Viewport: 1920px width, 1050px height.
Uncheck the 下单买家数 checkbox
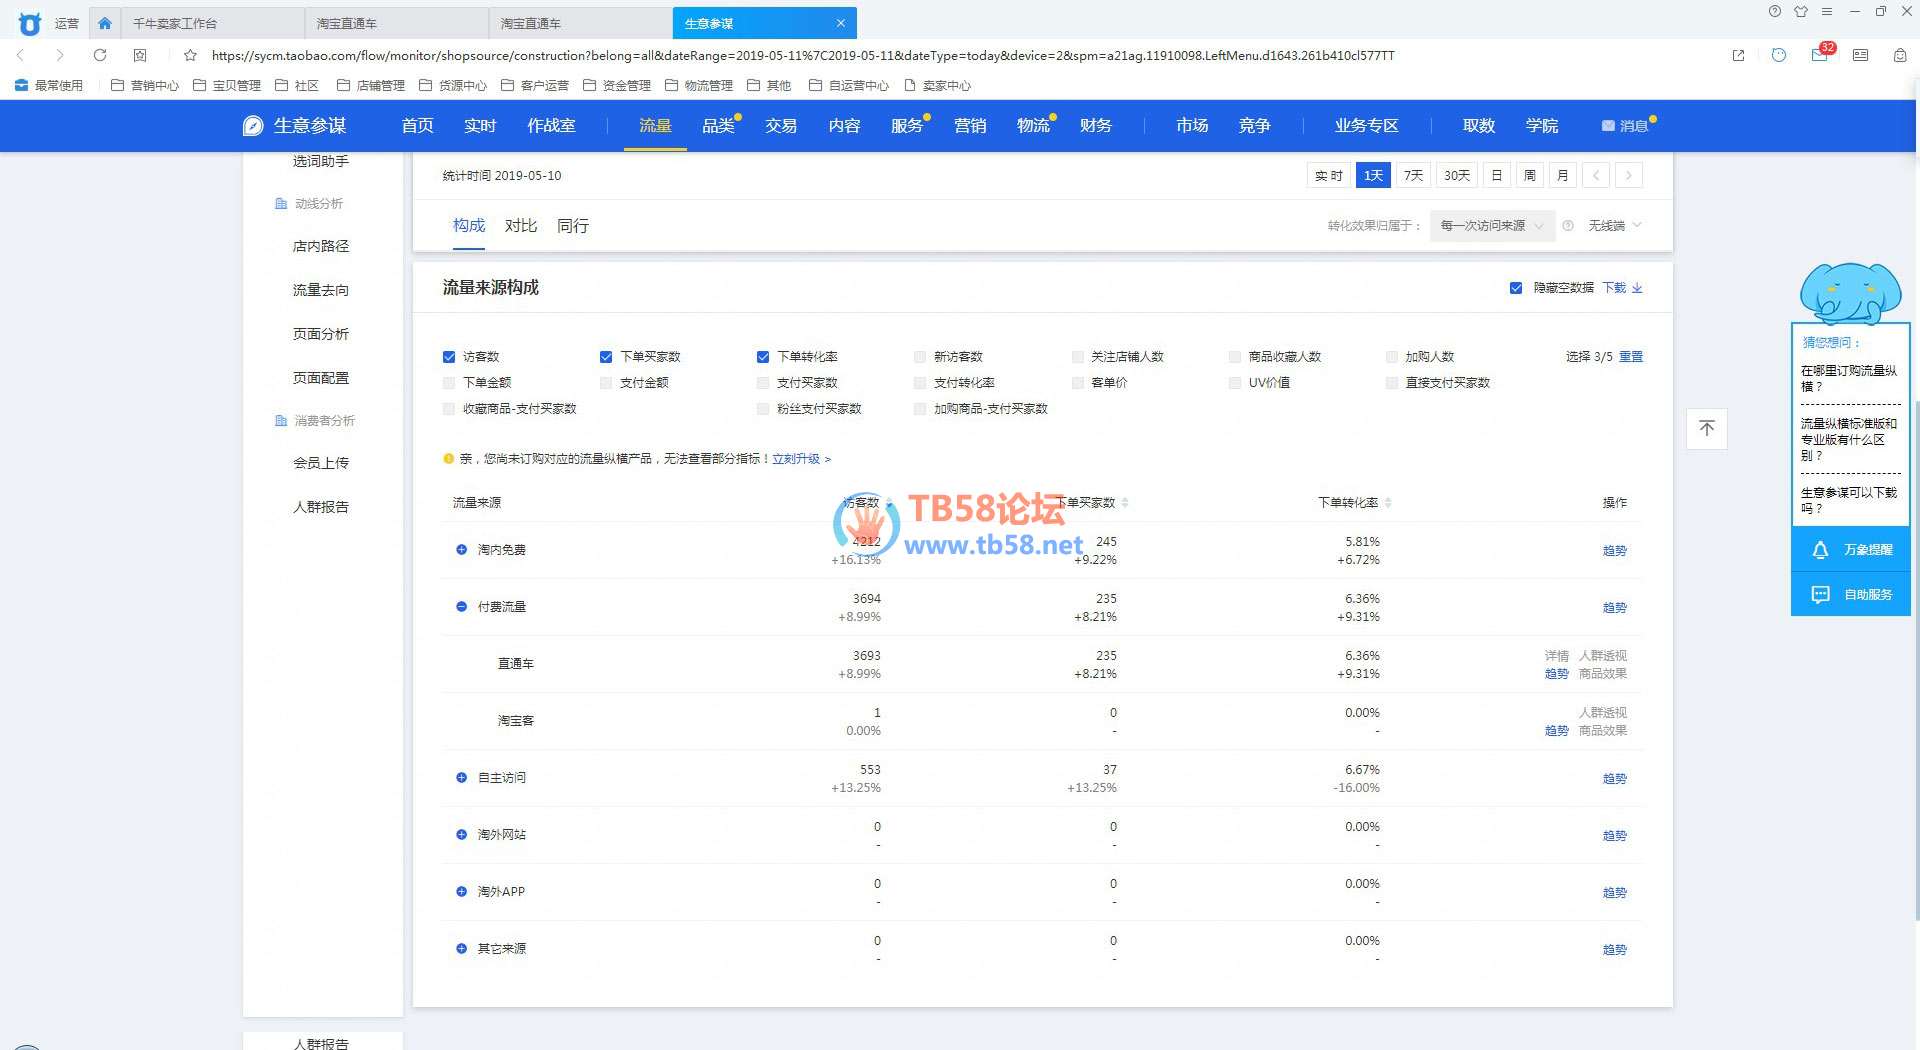tap(606, 357)
